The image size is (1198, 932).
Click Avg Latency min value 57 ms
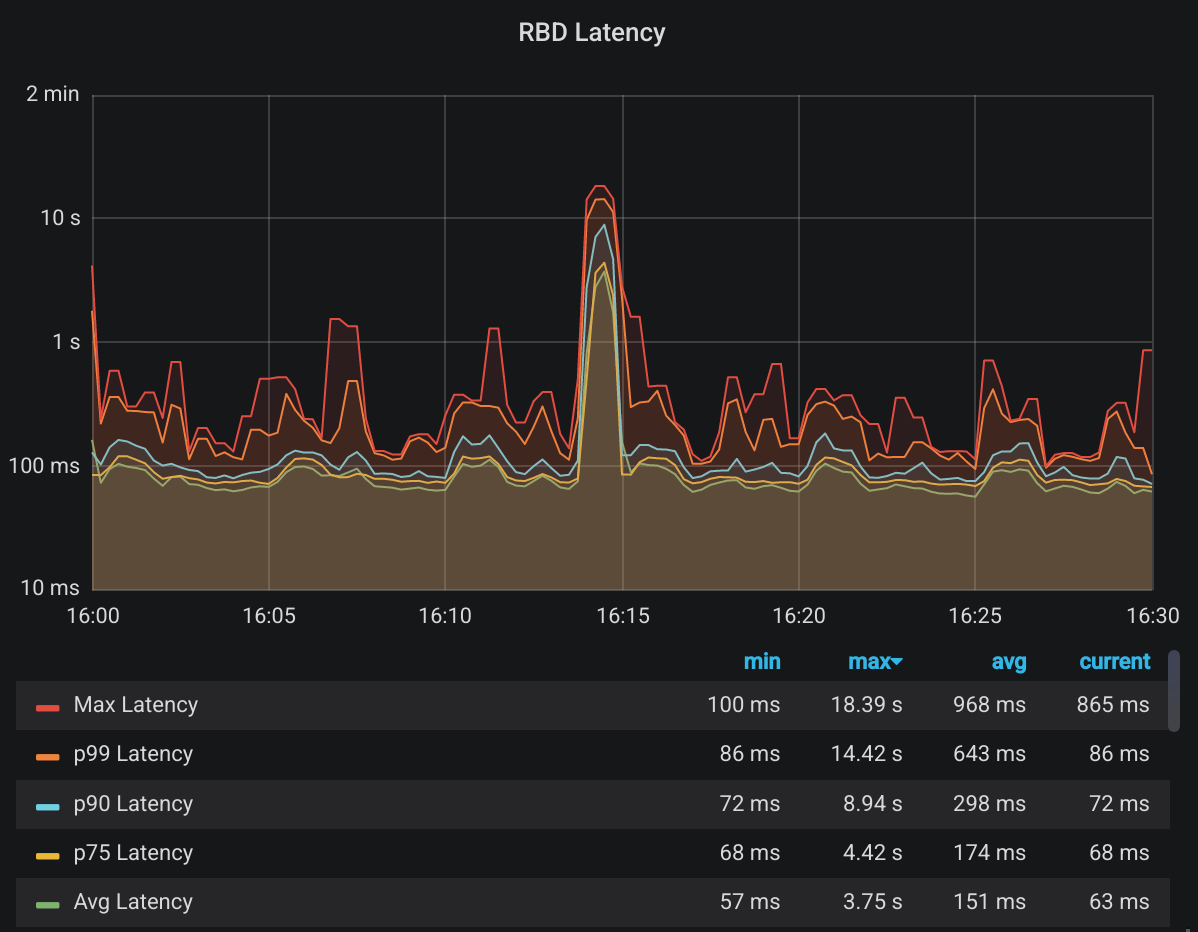point(750,902)
